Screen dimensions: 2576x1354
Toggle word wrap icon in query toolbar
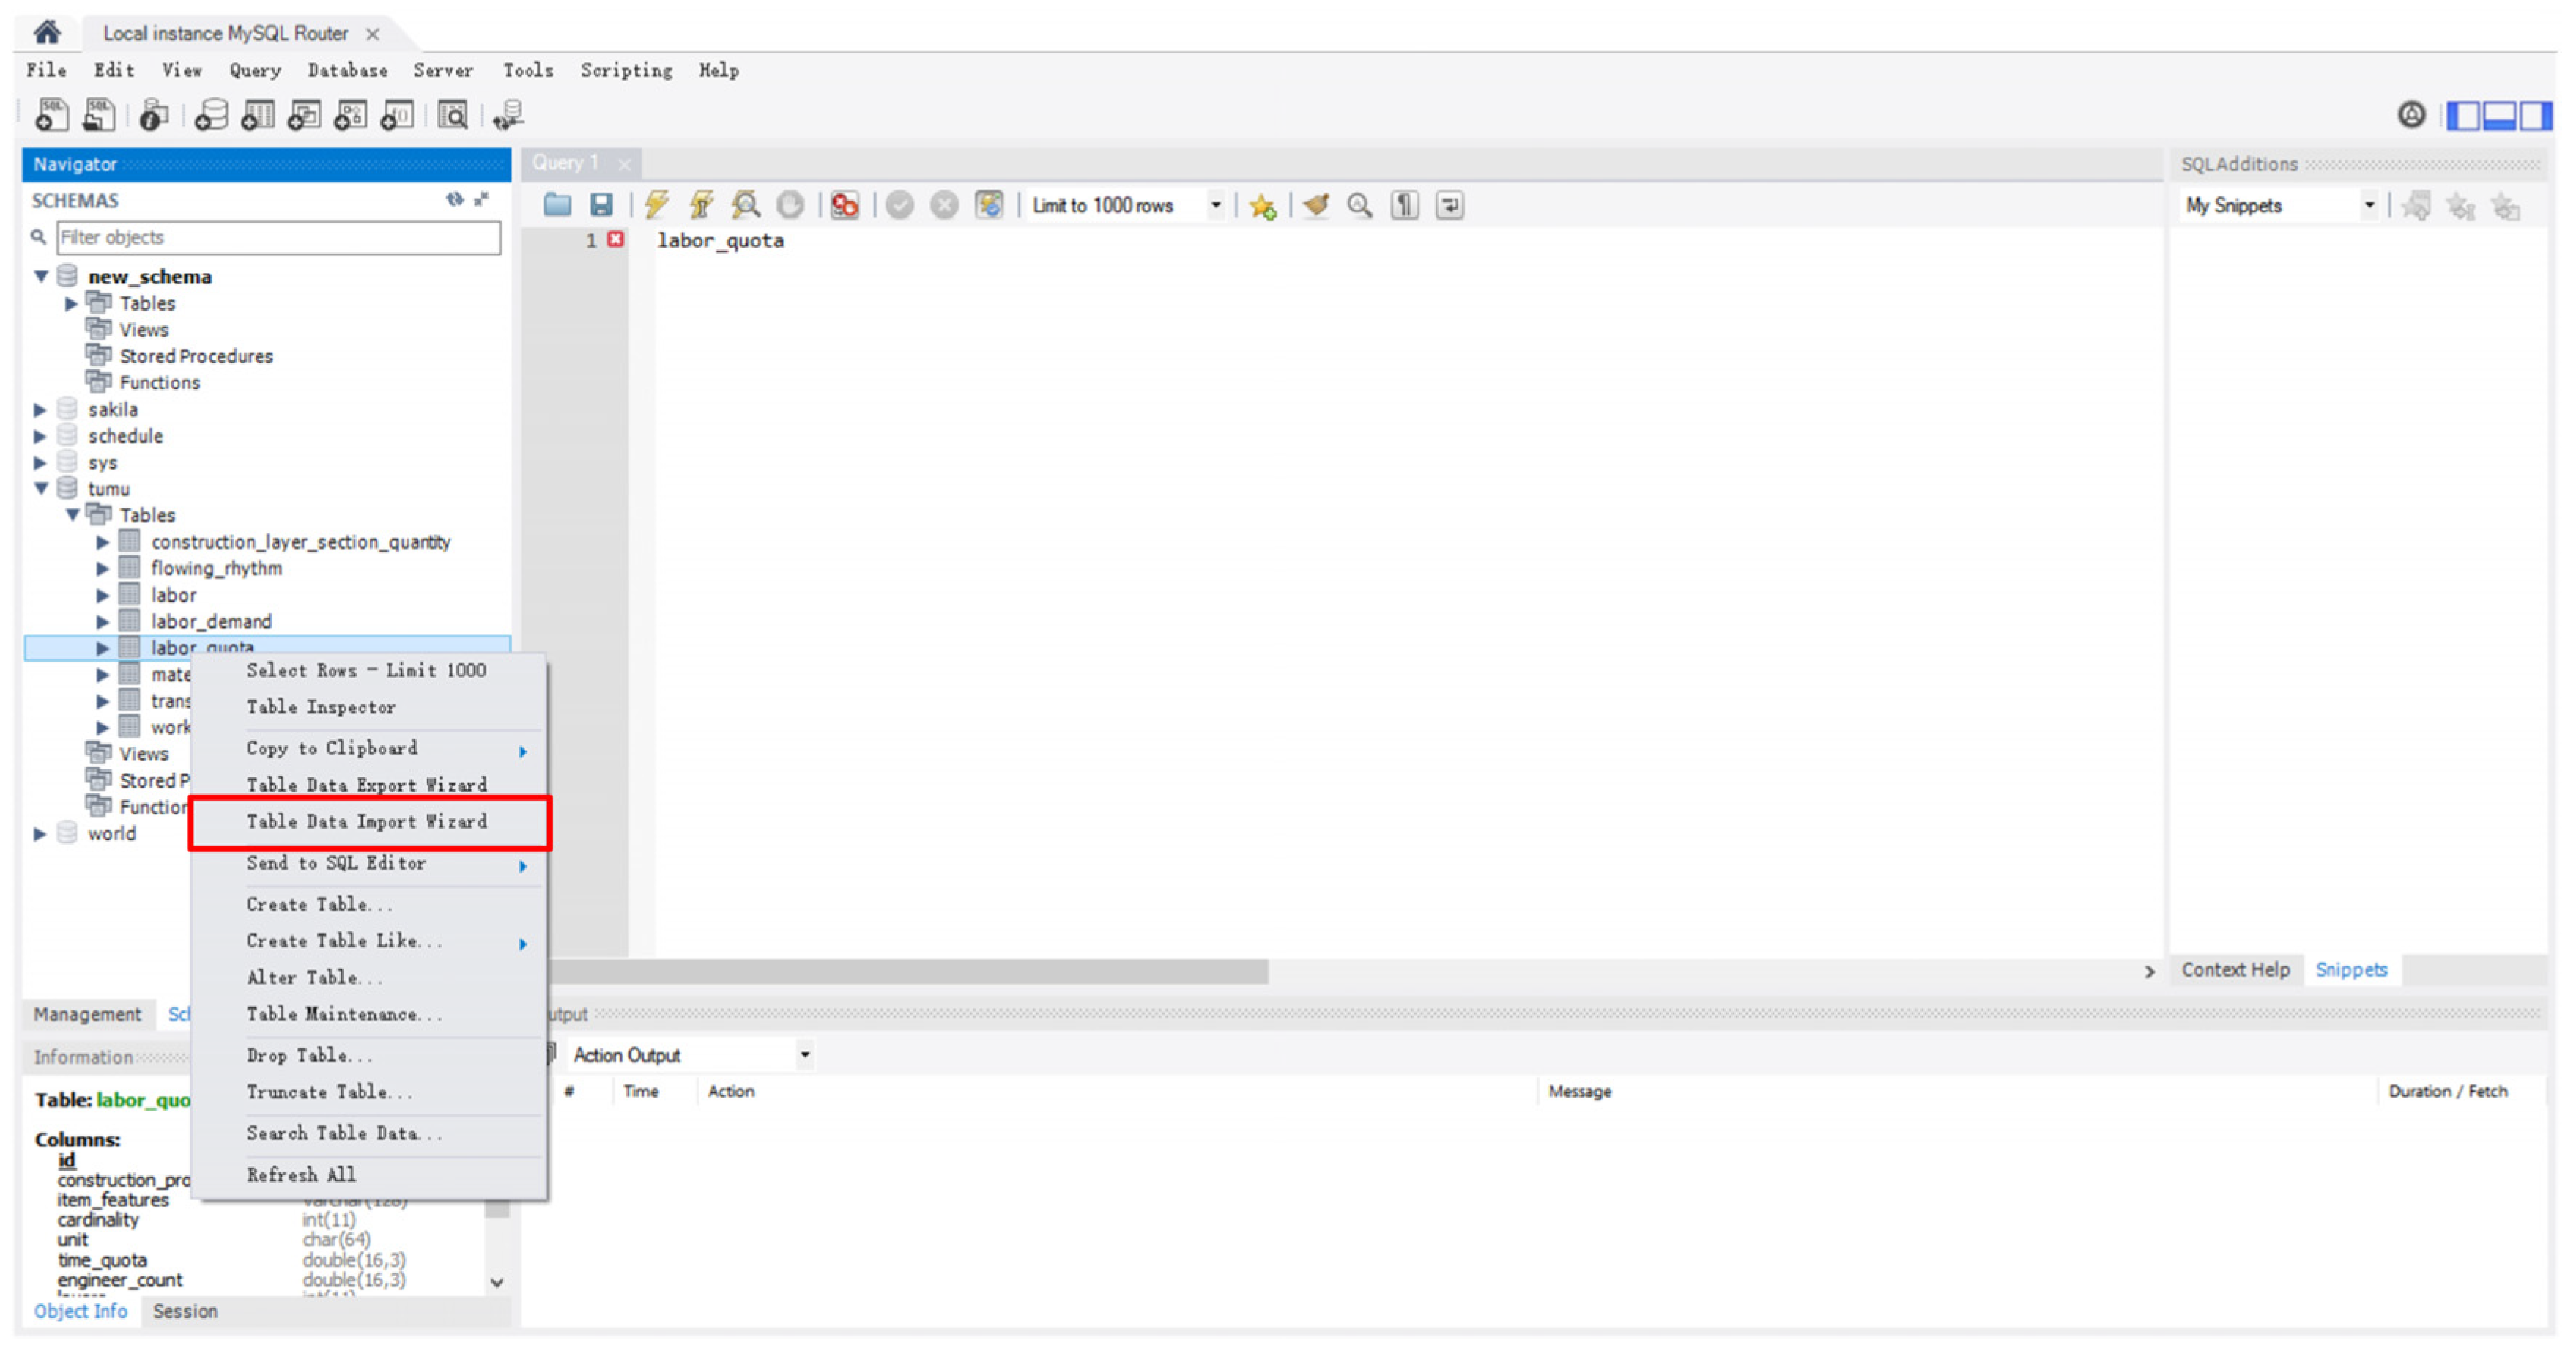pos(1449,205)
